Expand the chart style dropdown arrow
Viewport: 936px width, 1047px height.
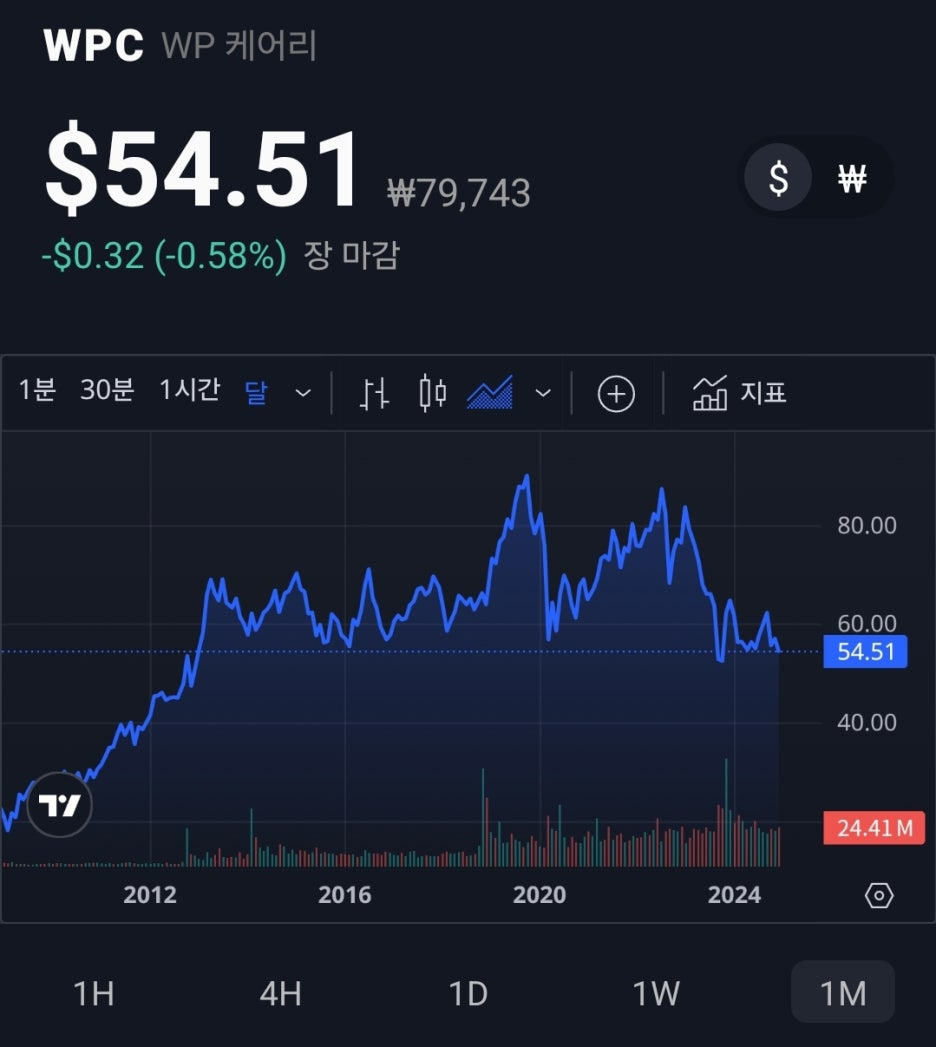click(543, 393)
